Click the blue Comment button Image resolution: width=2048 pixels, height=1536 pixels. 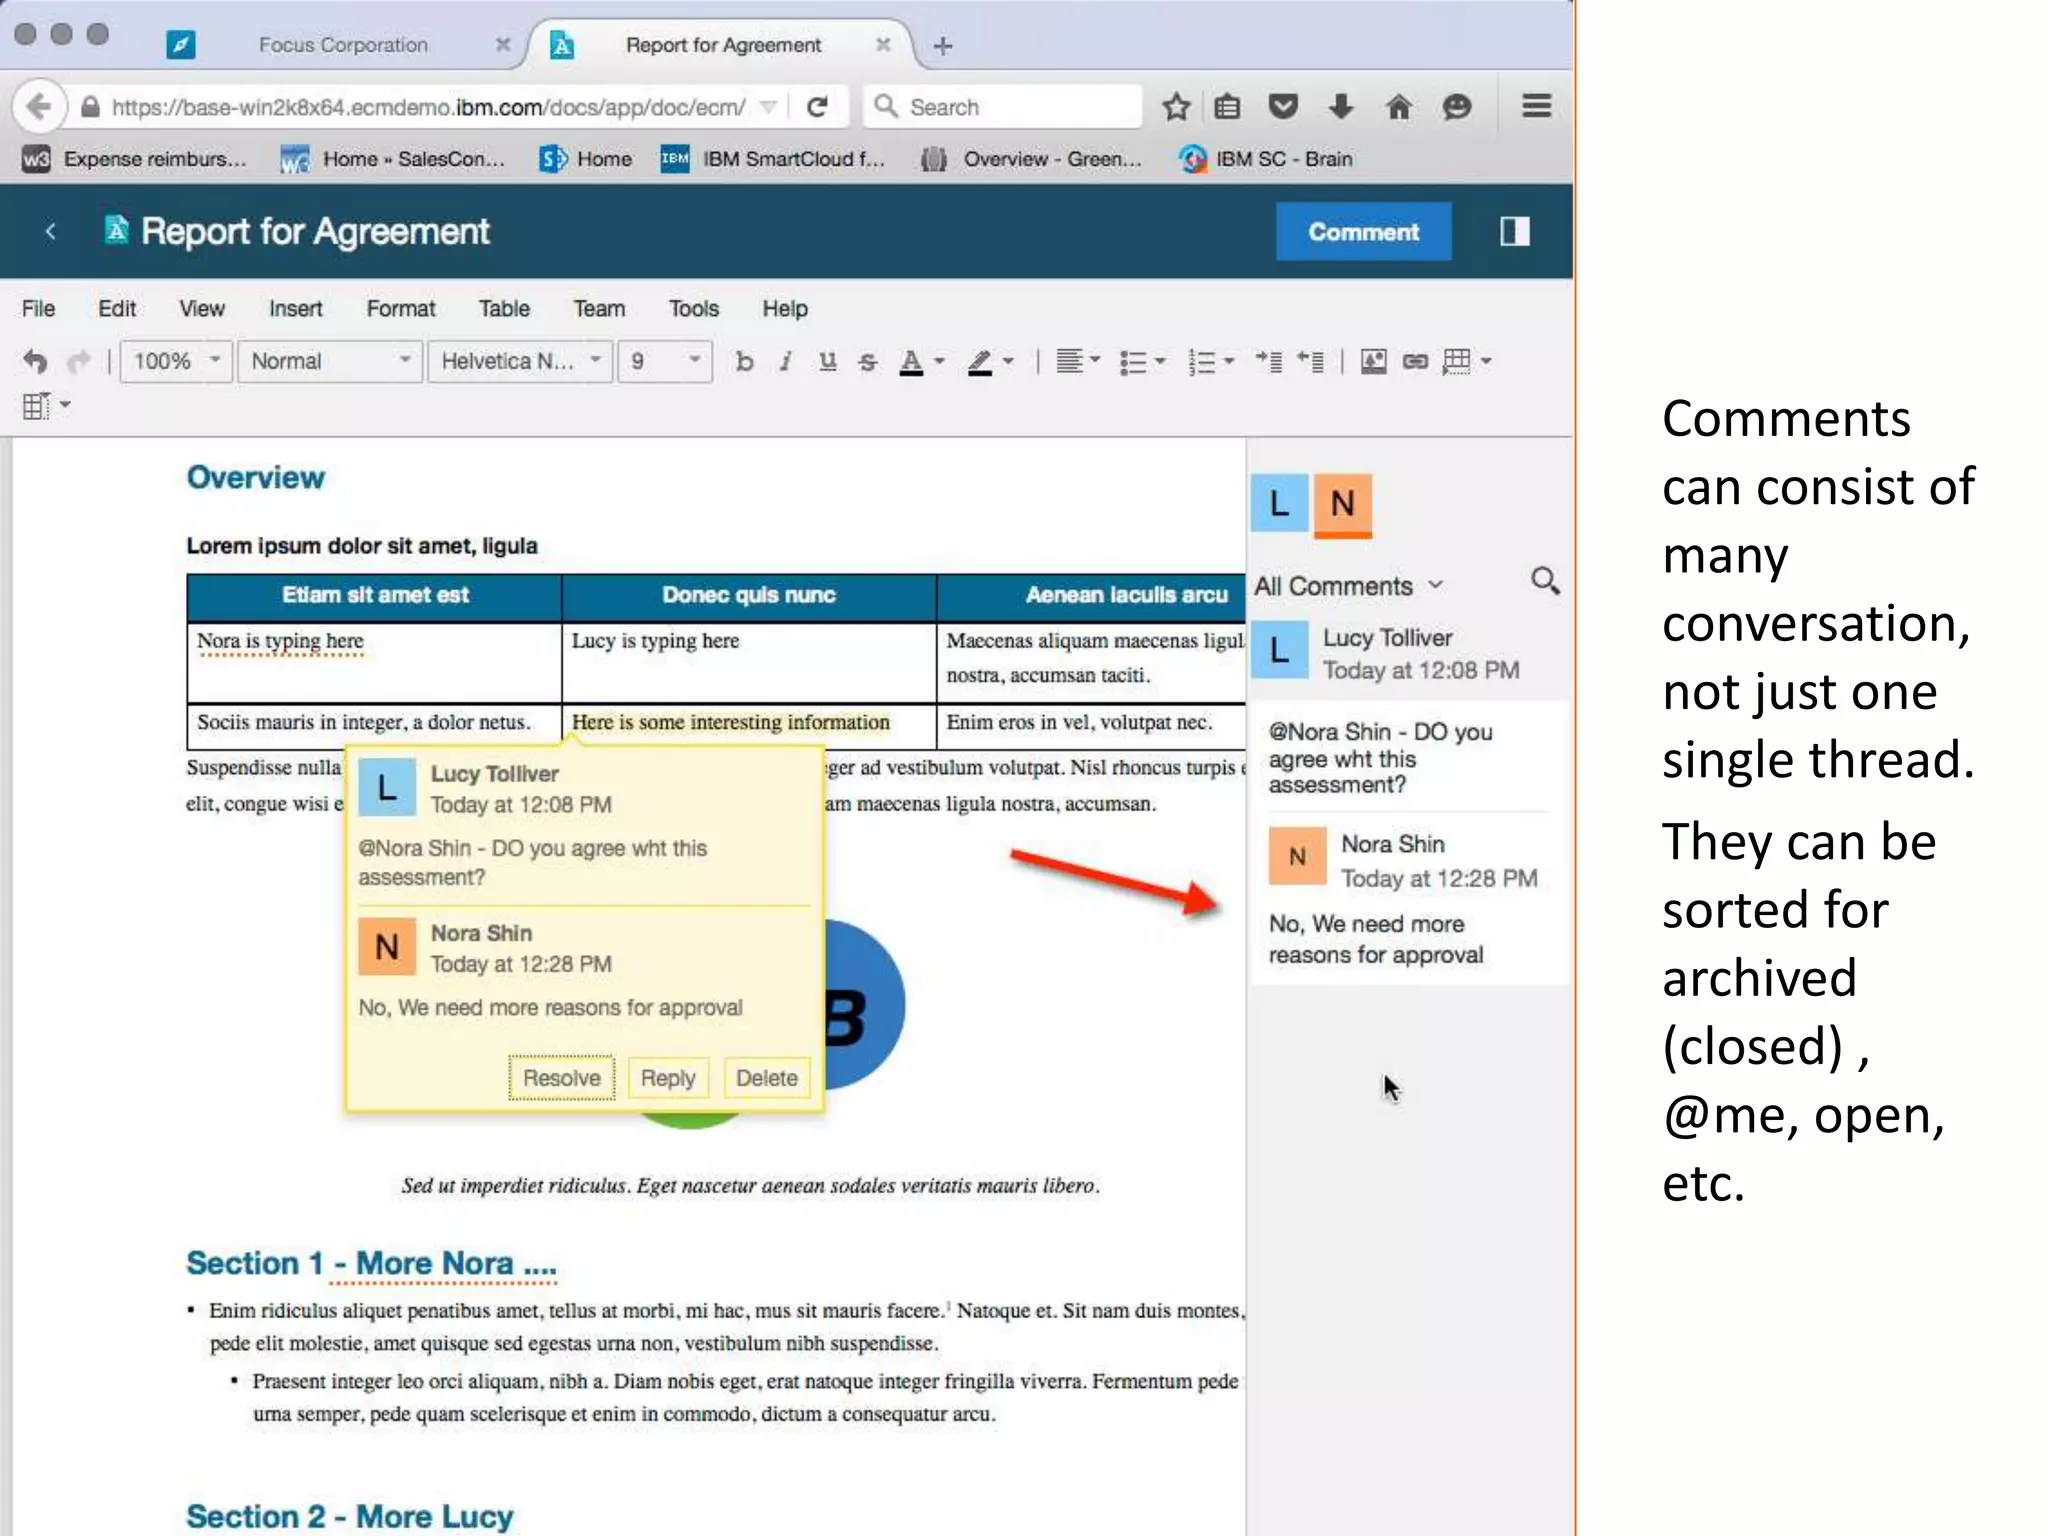tap(1362, 232)
